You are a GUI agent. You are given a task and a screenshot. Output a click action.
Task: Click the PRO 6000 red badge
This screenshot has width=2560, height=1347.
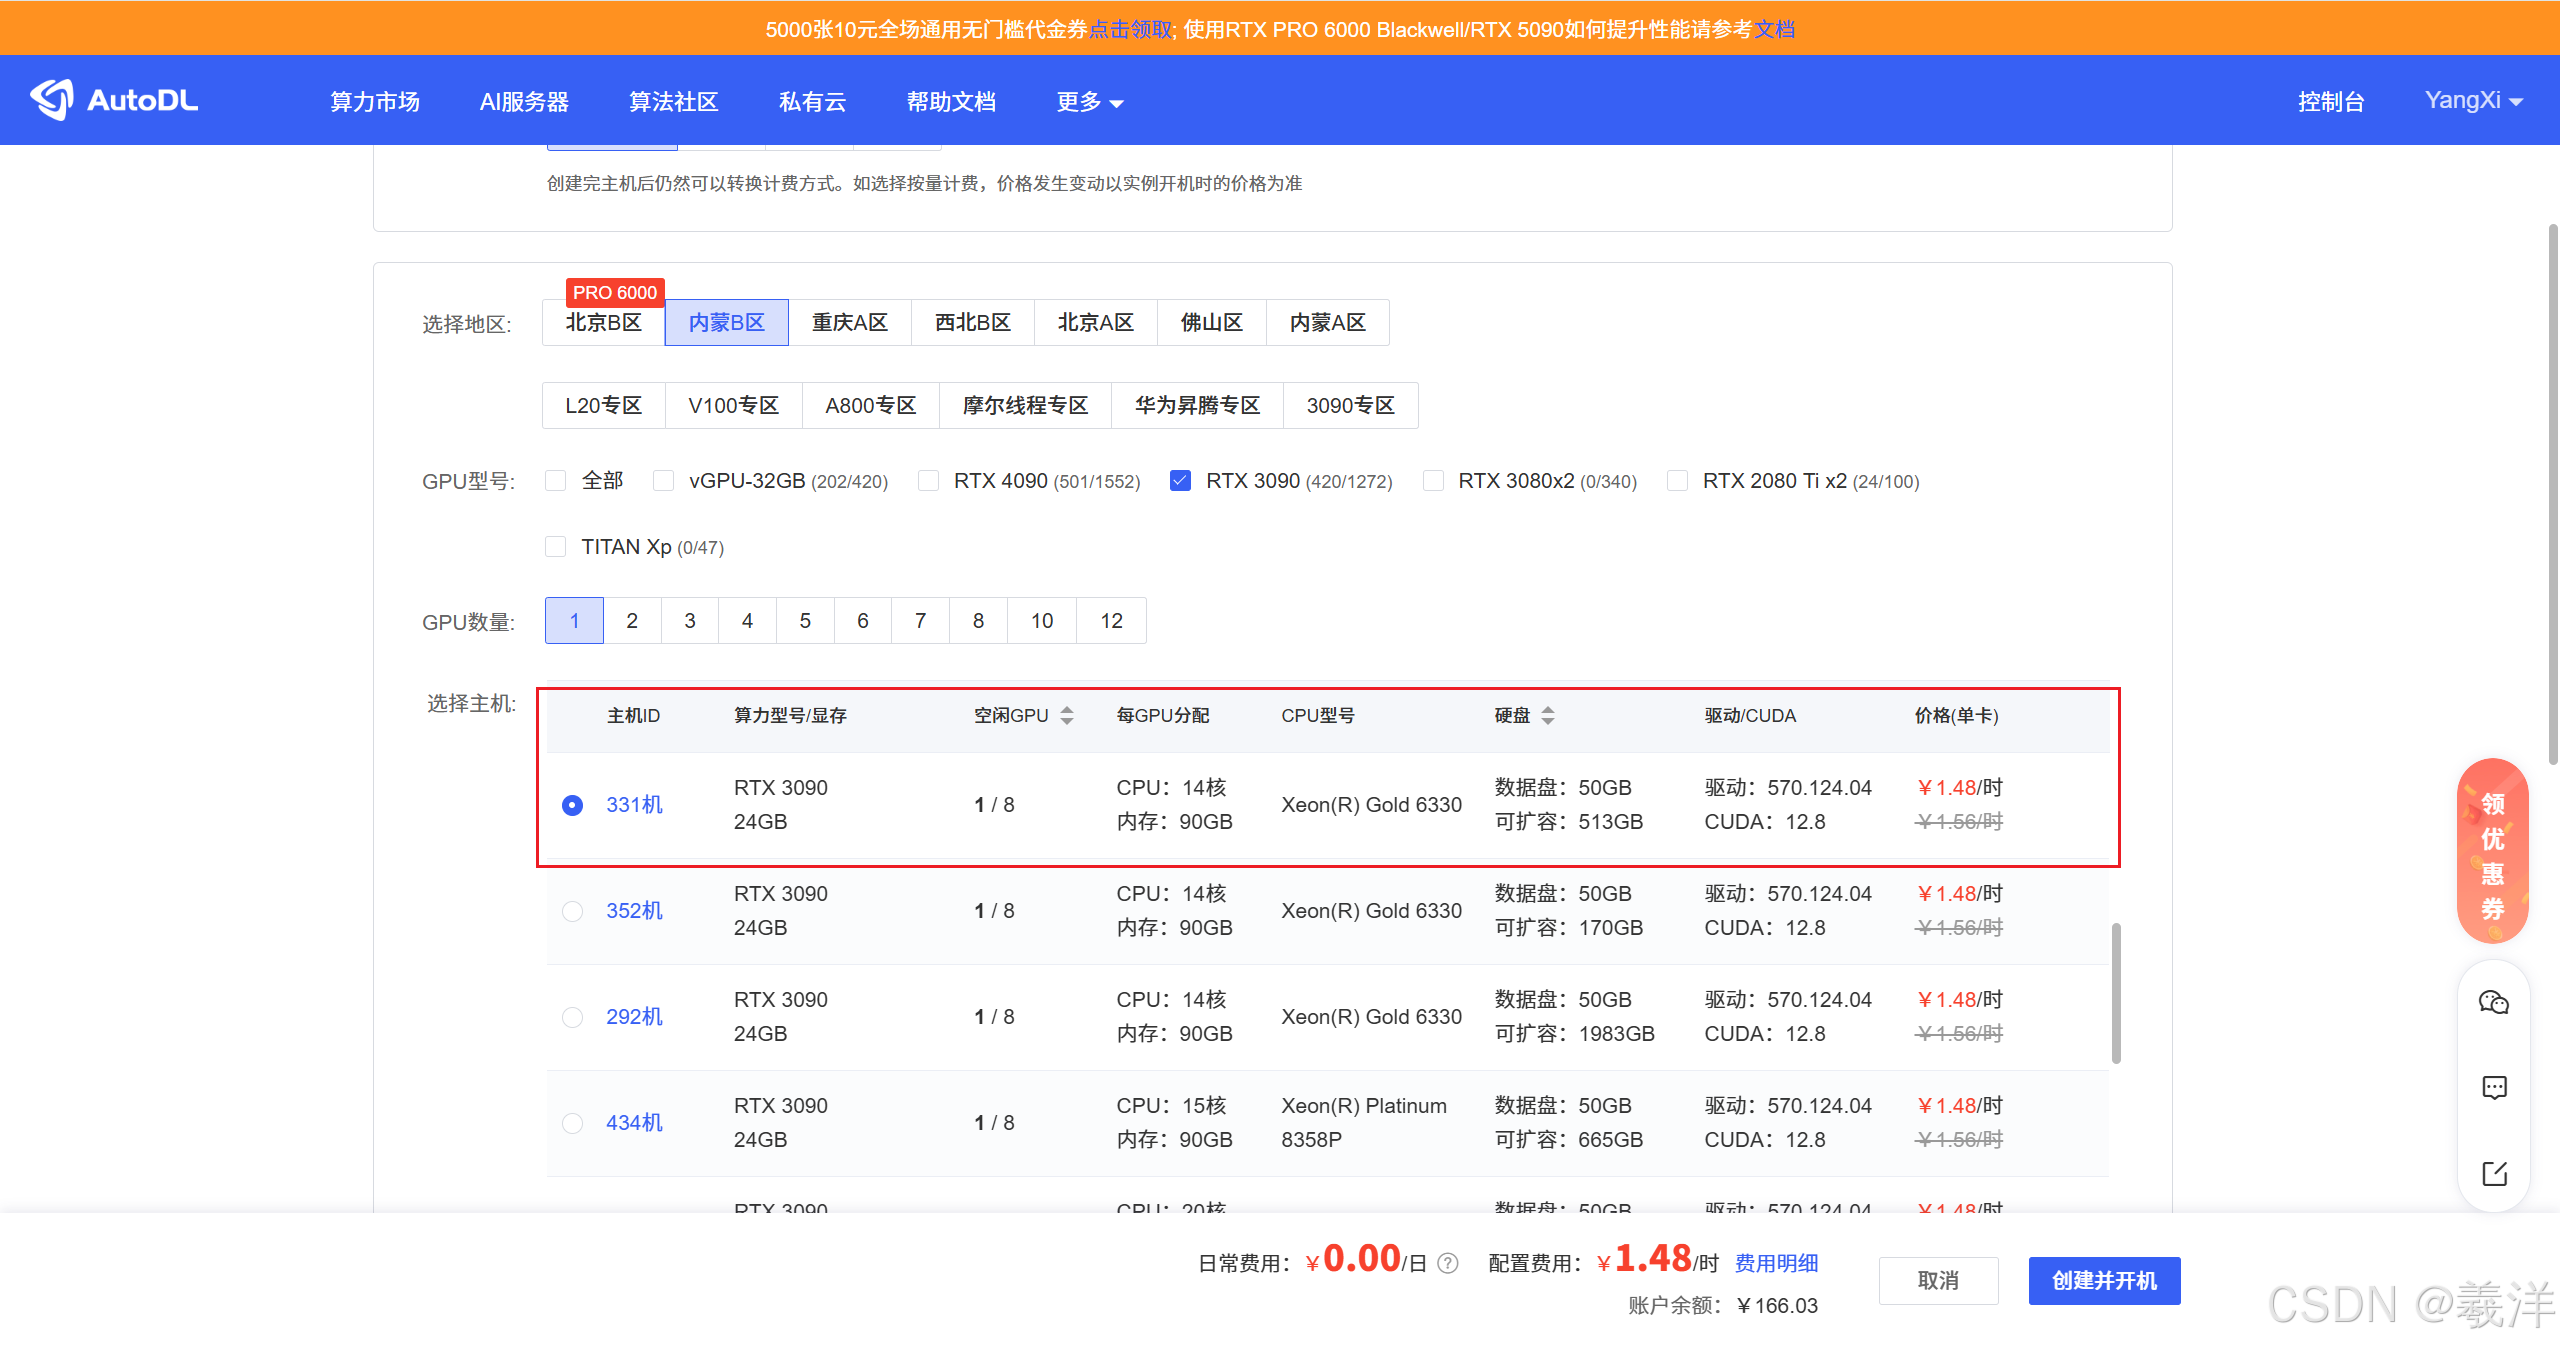[615, 293]
